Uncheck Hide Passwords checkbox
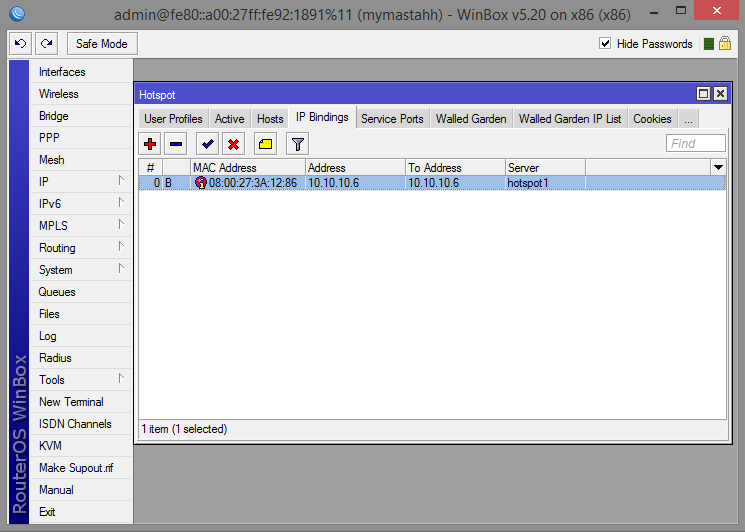 (605, 44)
